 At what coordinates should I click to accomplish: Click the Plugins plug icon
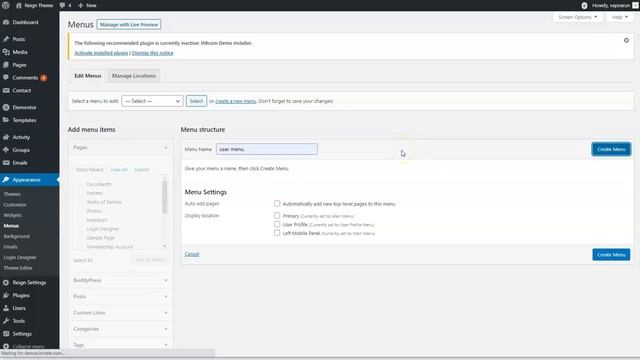coord(6,295)
